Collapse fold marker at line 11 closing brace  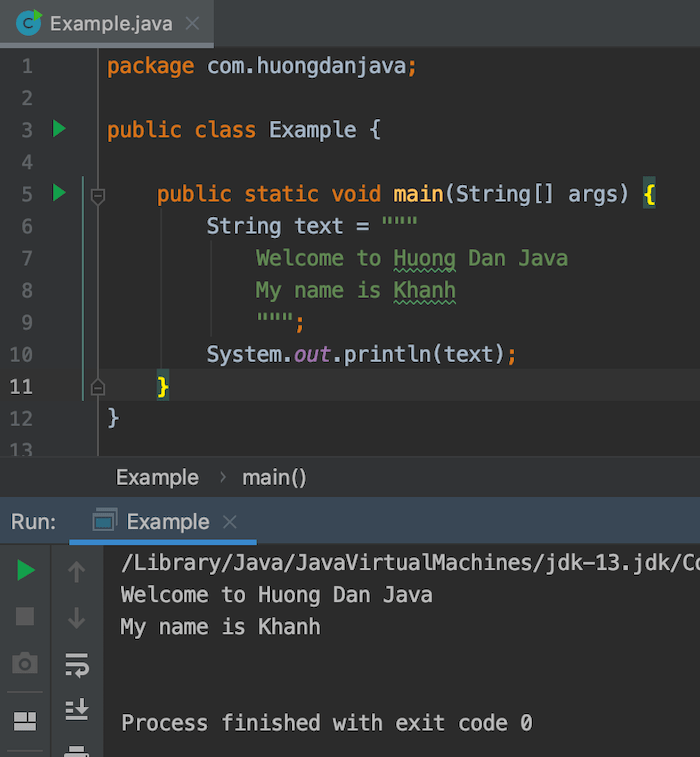pos(98,387)
